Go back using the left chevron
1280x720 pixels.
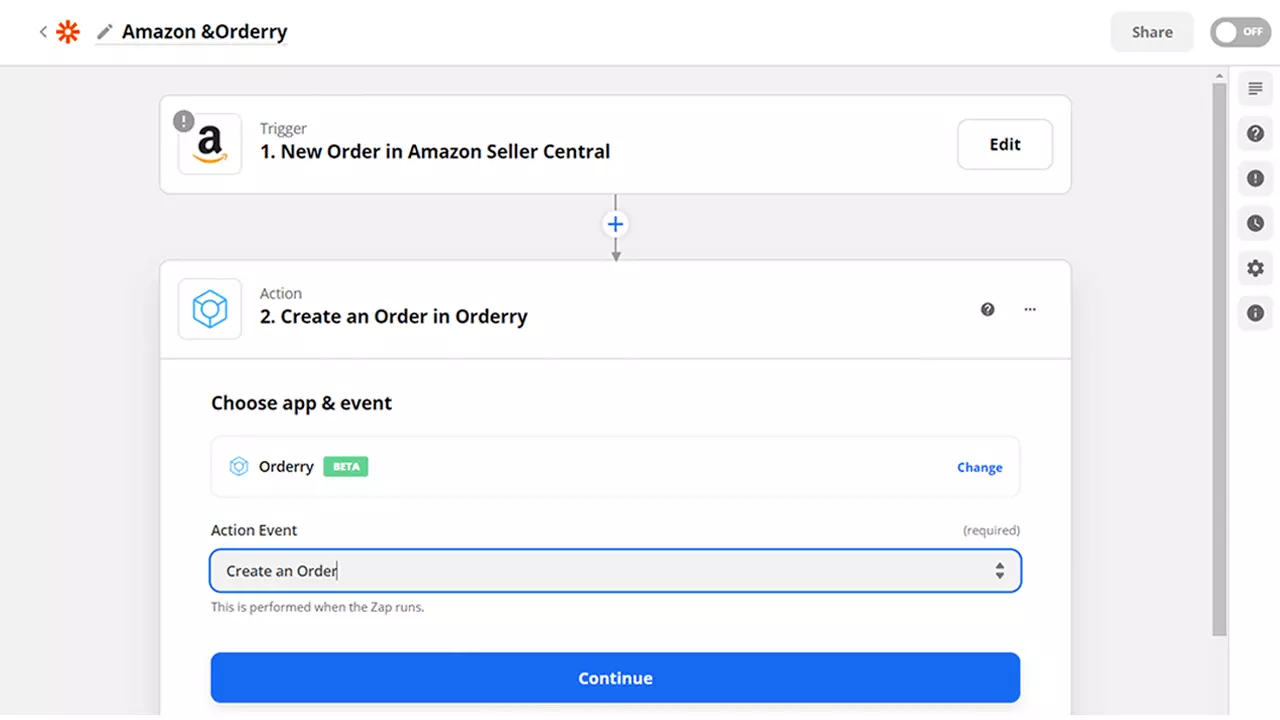43,32
